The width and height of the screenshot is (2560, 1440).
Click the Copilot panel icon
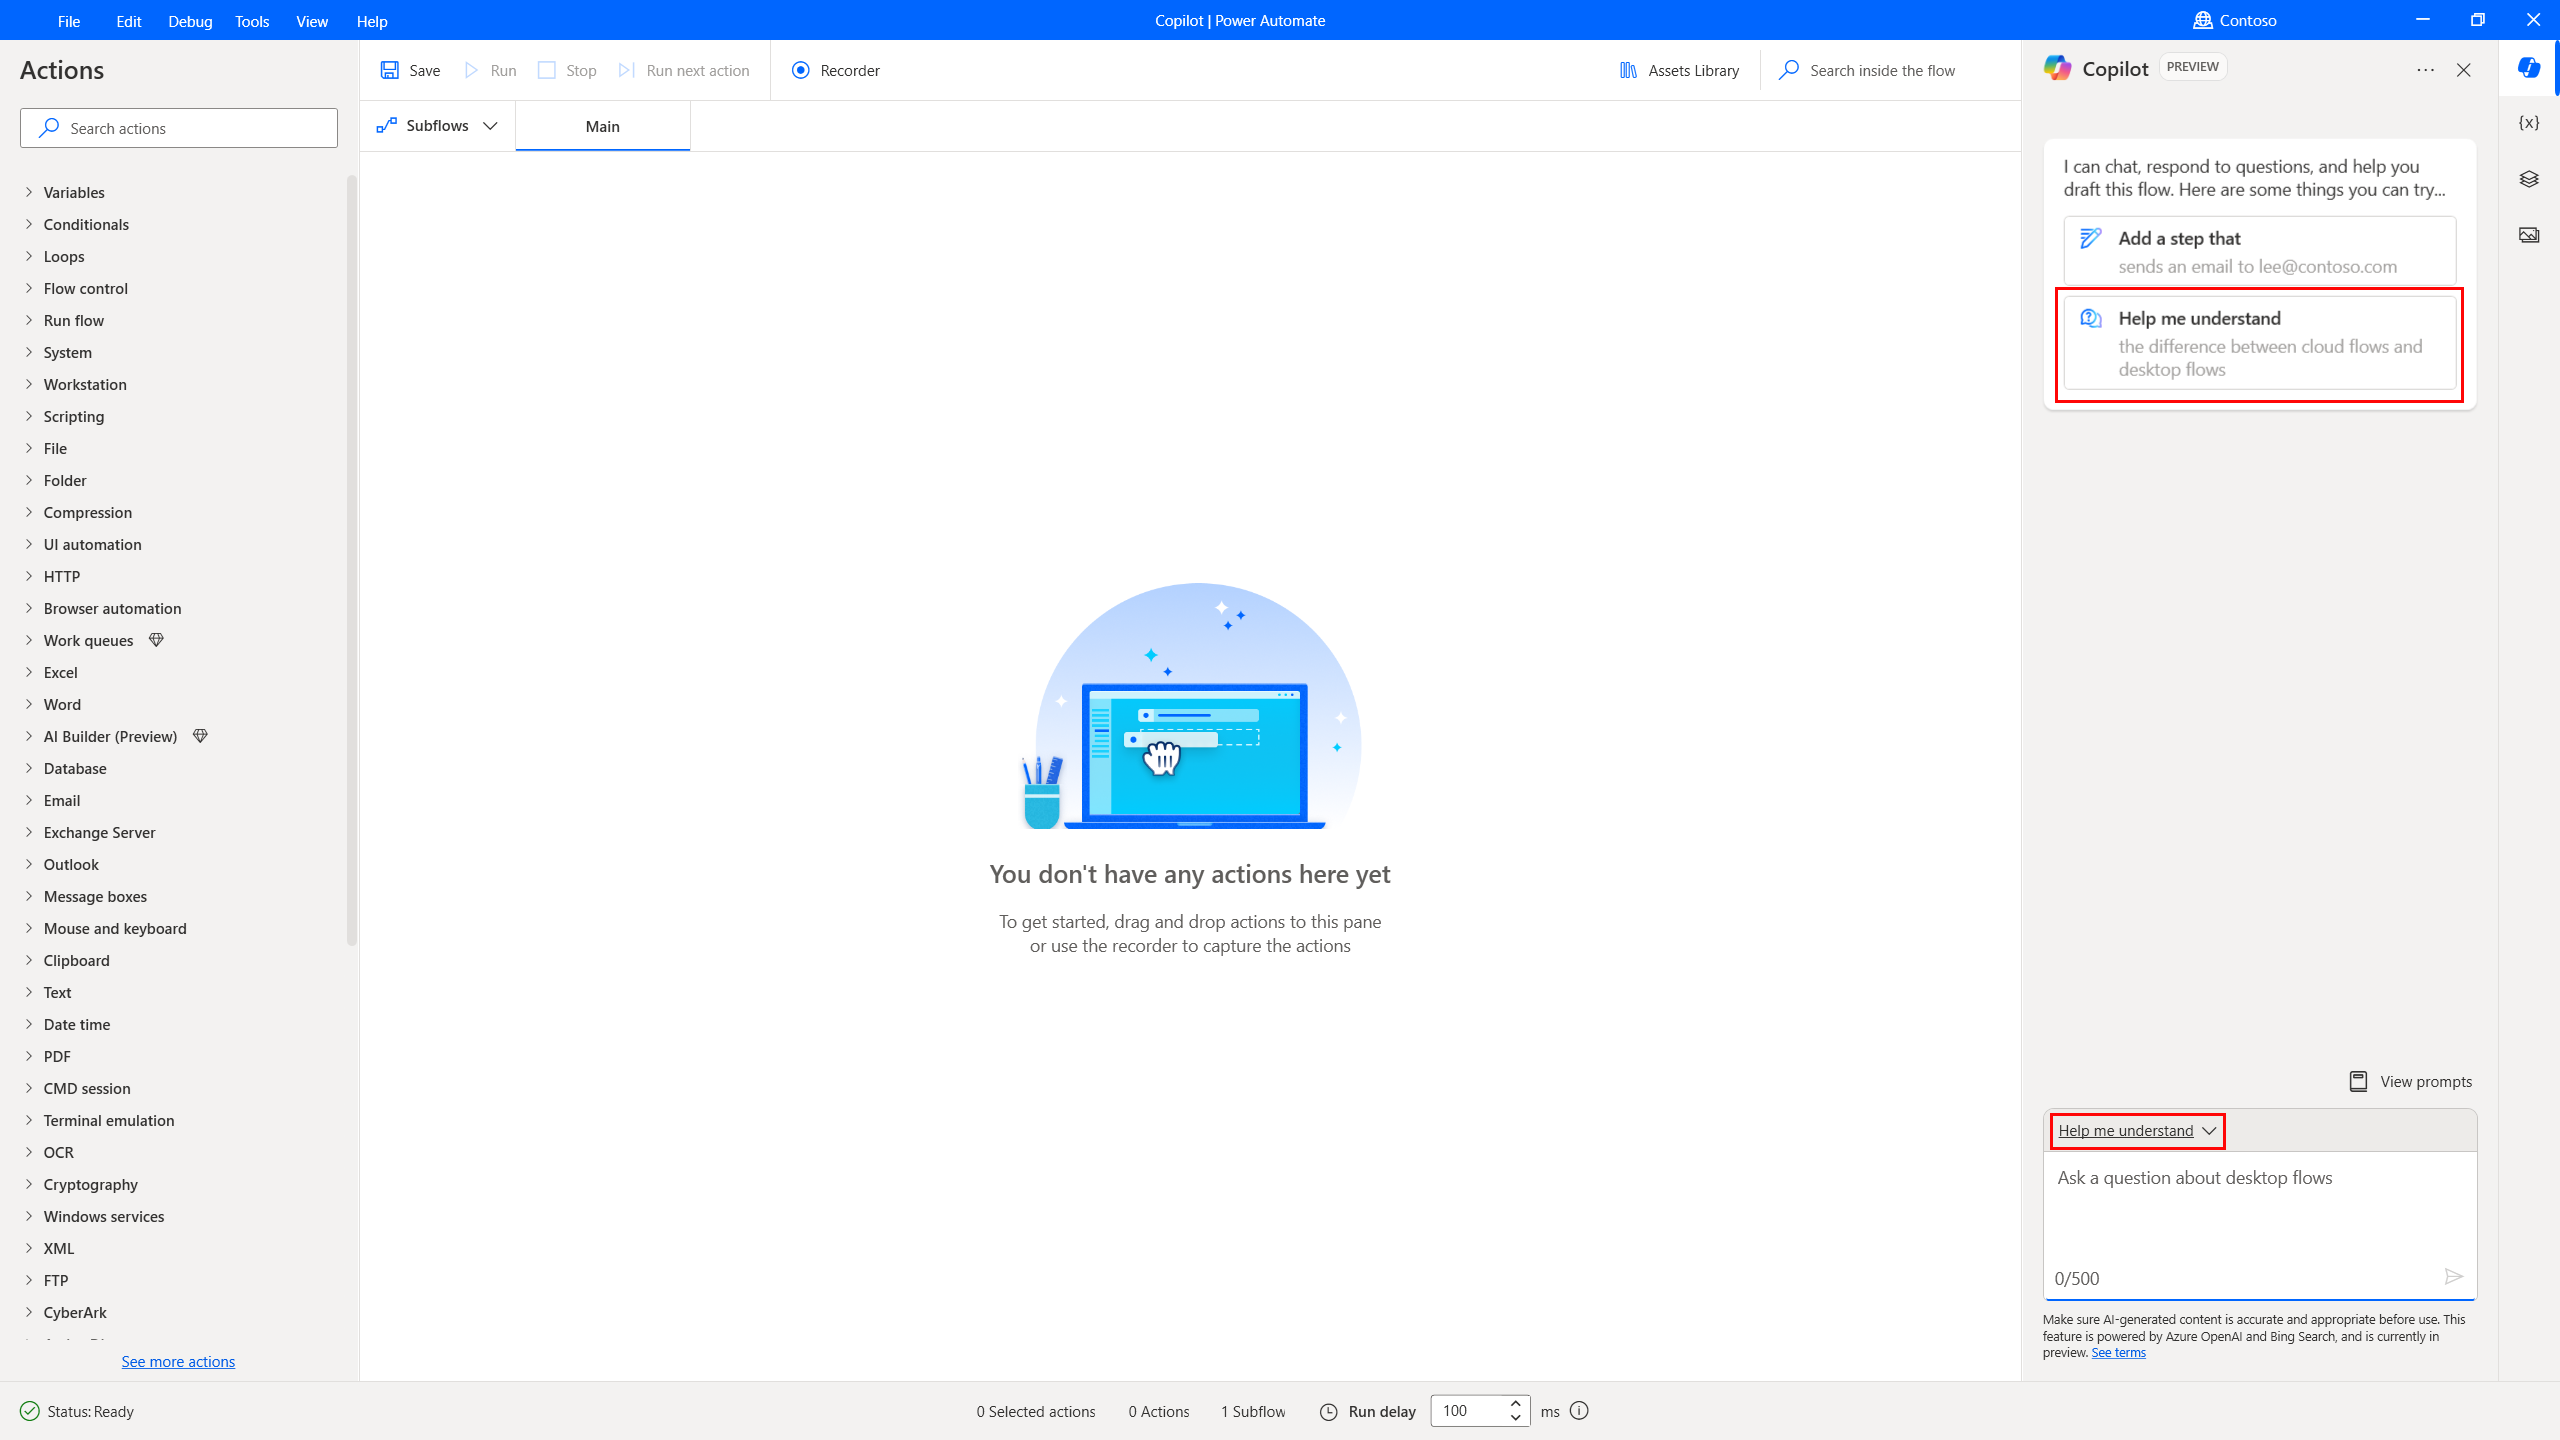pos(2528,69)
